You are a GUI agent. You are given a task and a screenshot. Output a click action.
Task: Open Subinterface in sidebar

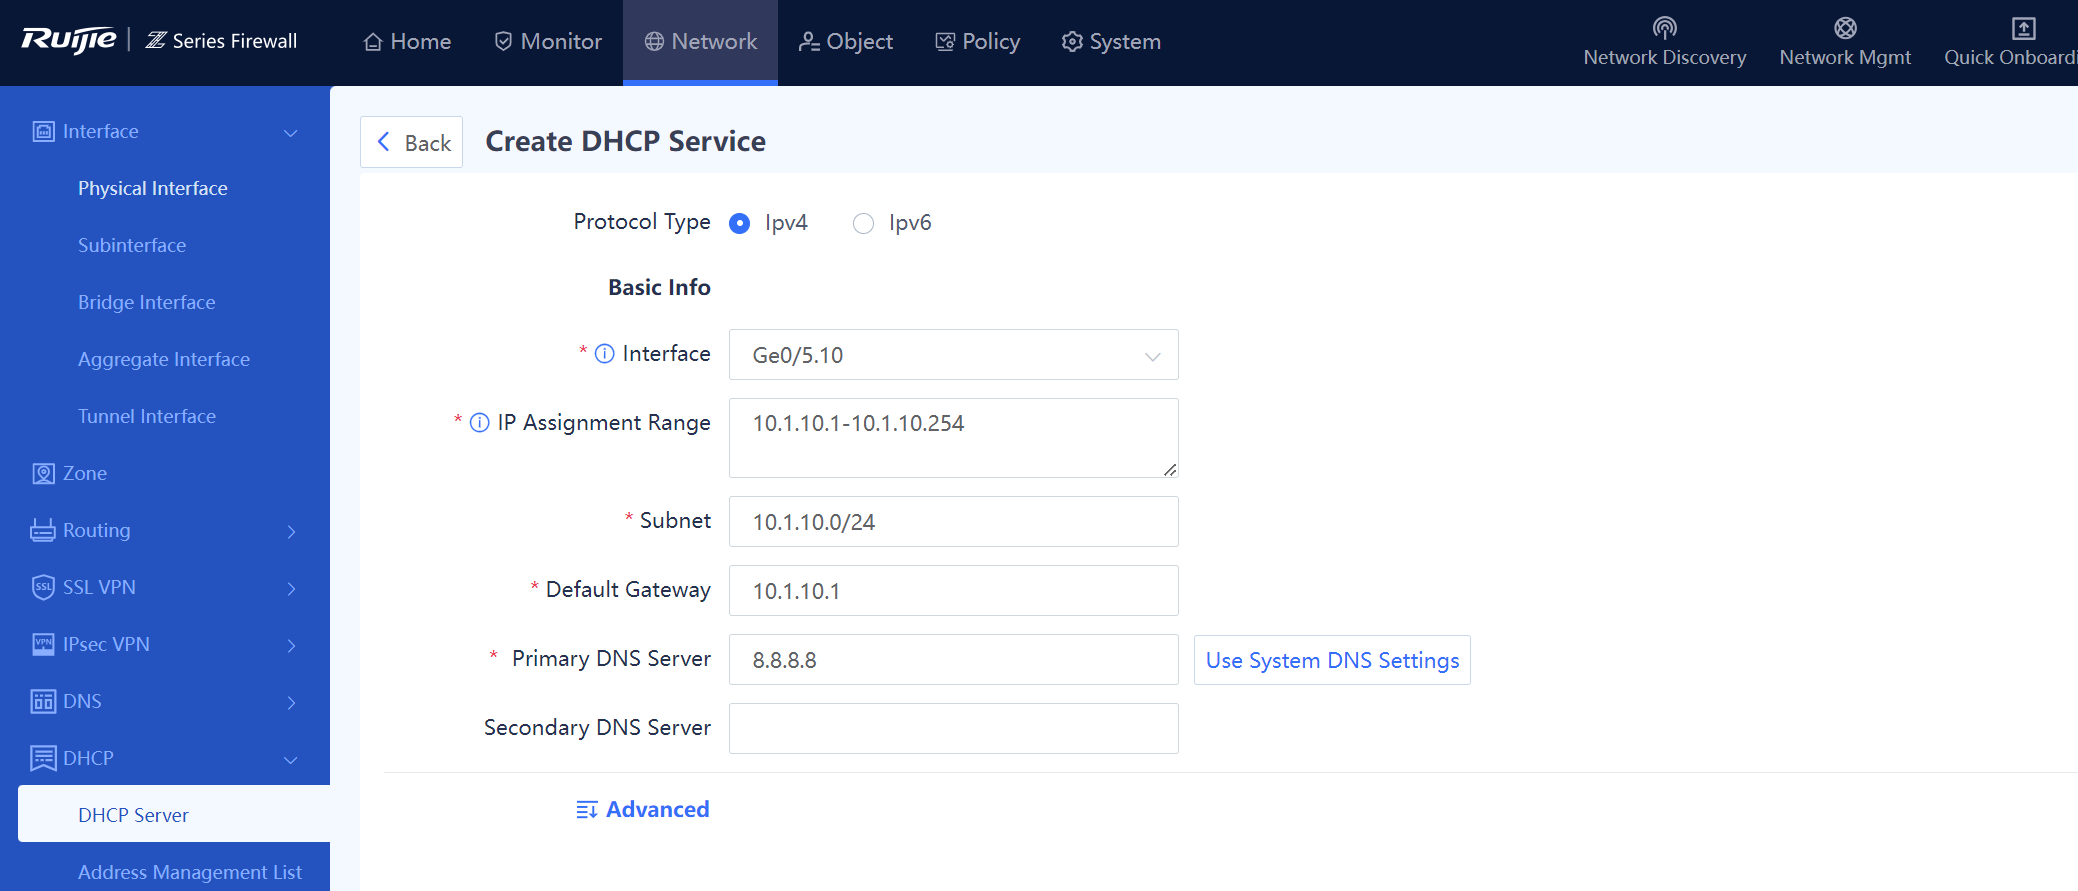pos(132,245)
